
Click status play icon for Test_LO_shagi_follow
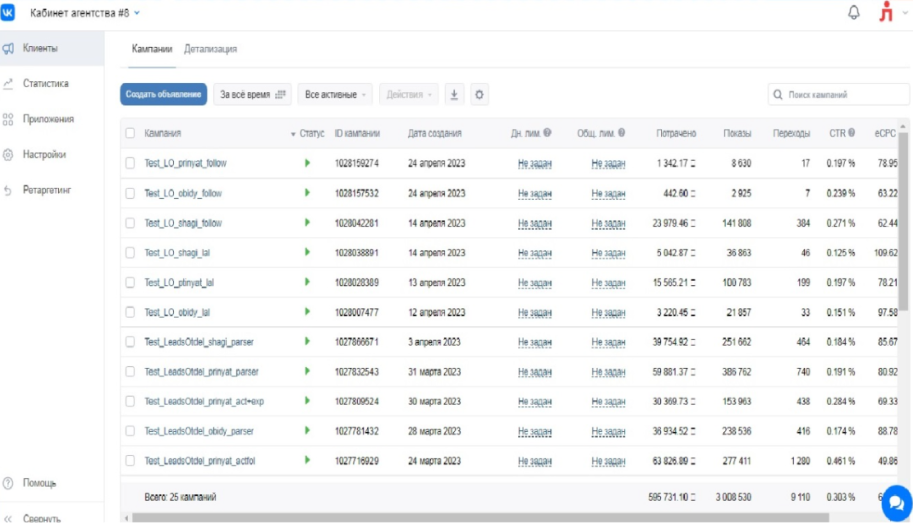point(307,222)
